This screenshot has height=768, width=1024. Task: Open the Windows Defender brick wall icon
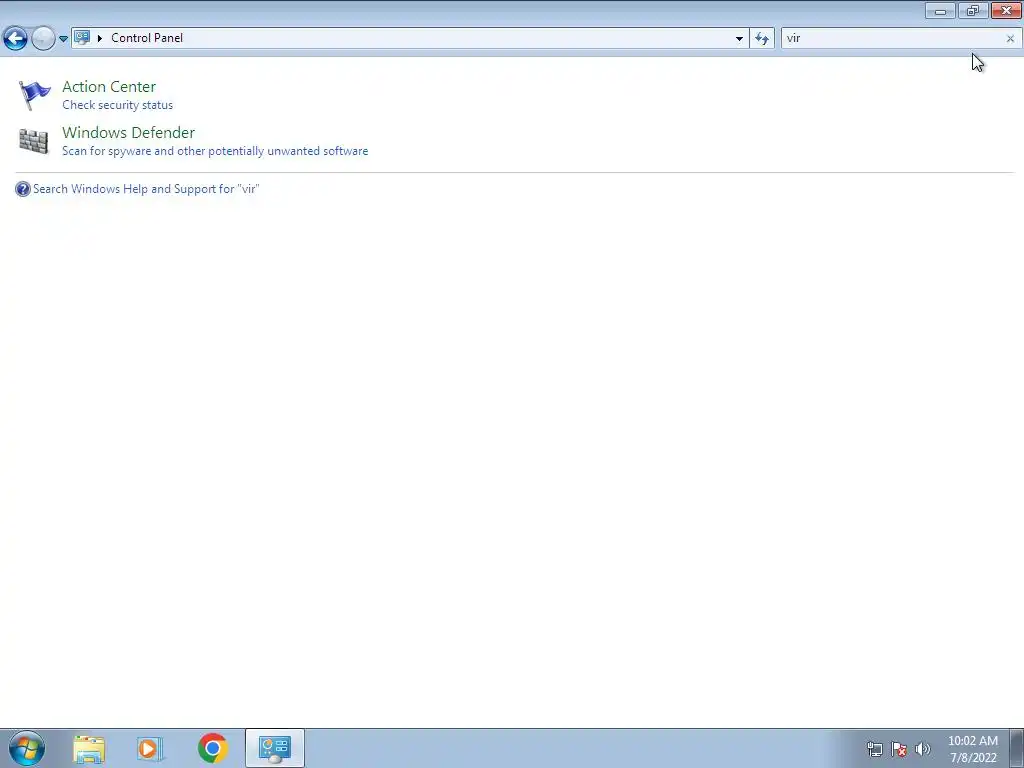coord(33,140)
